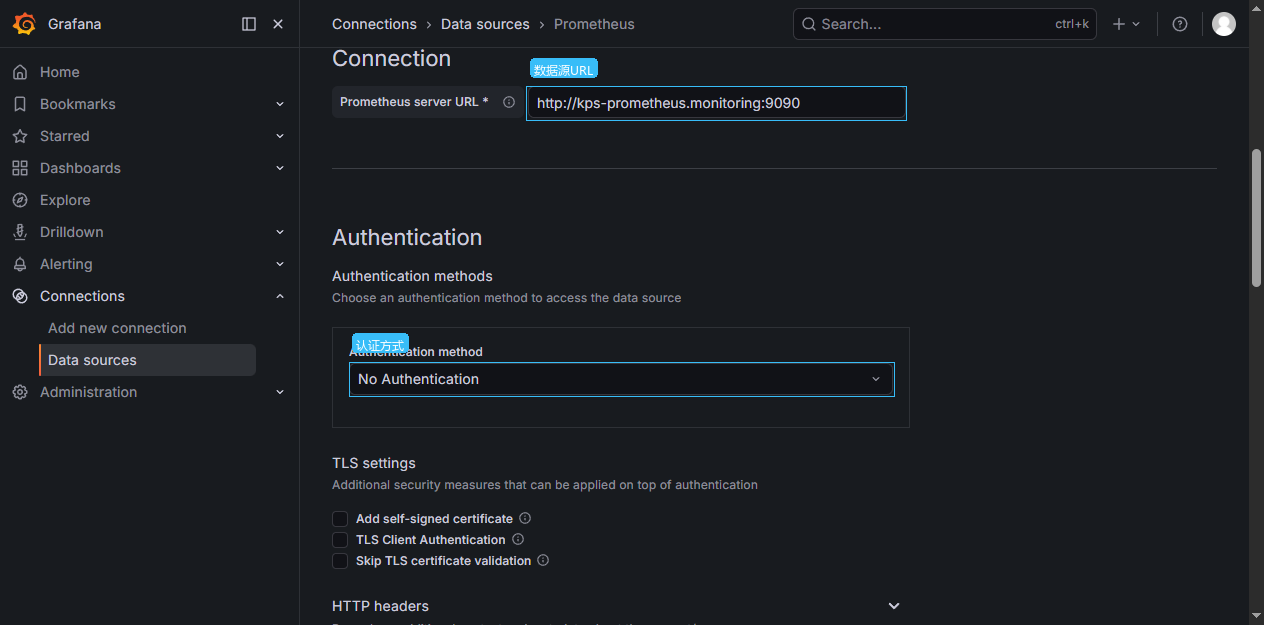Show Prometheus server URL info tooltip icon
Screen dimensions: 1264x625
pos(509,102)
